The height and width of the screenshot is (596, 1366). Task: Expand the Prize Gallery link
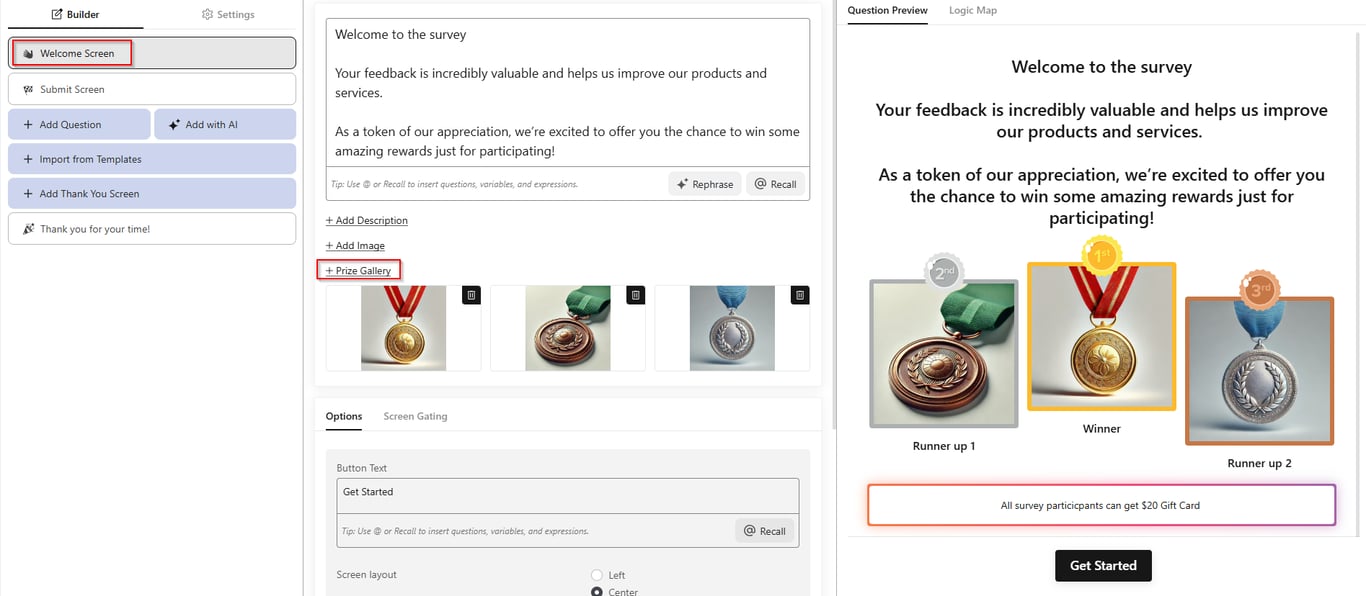click(x=359, y=270)
